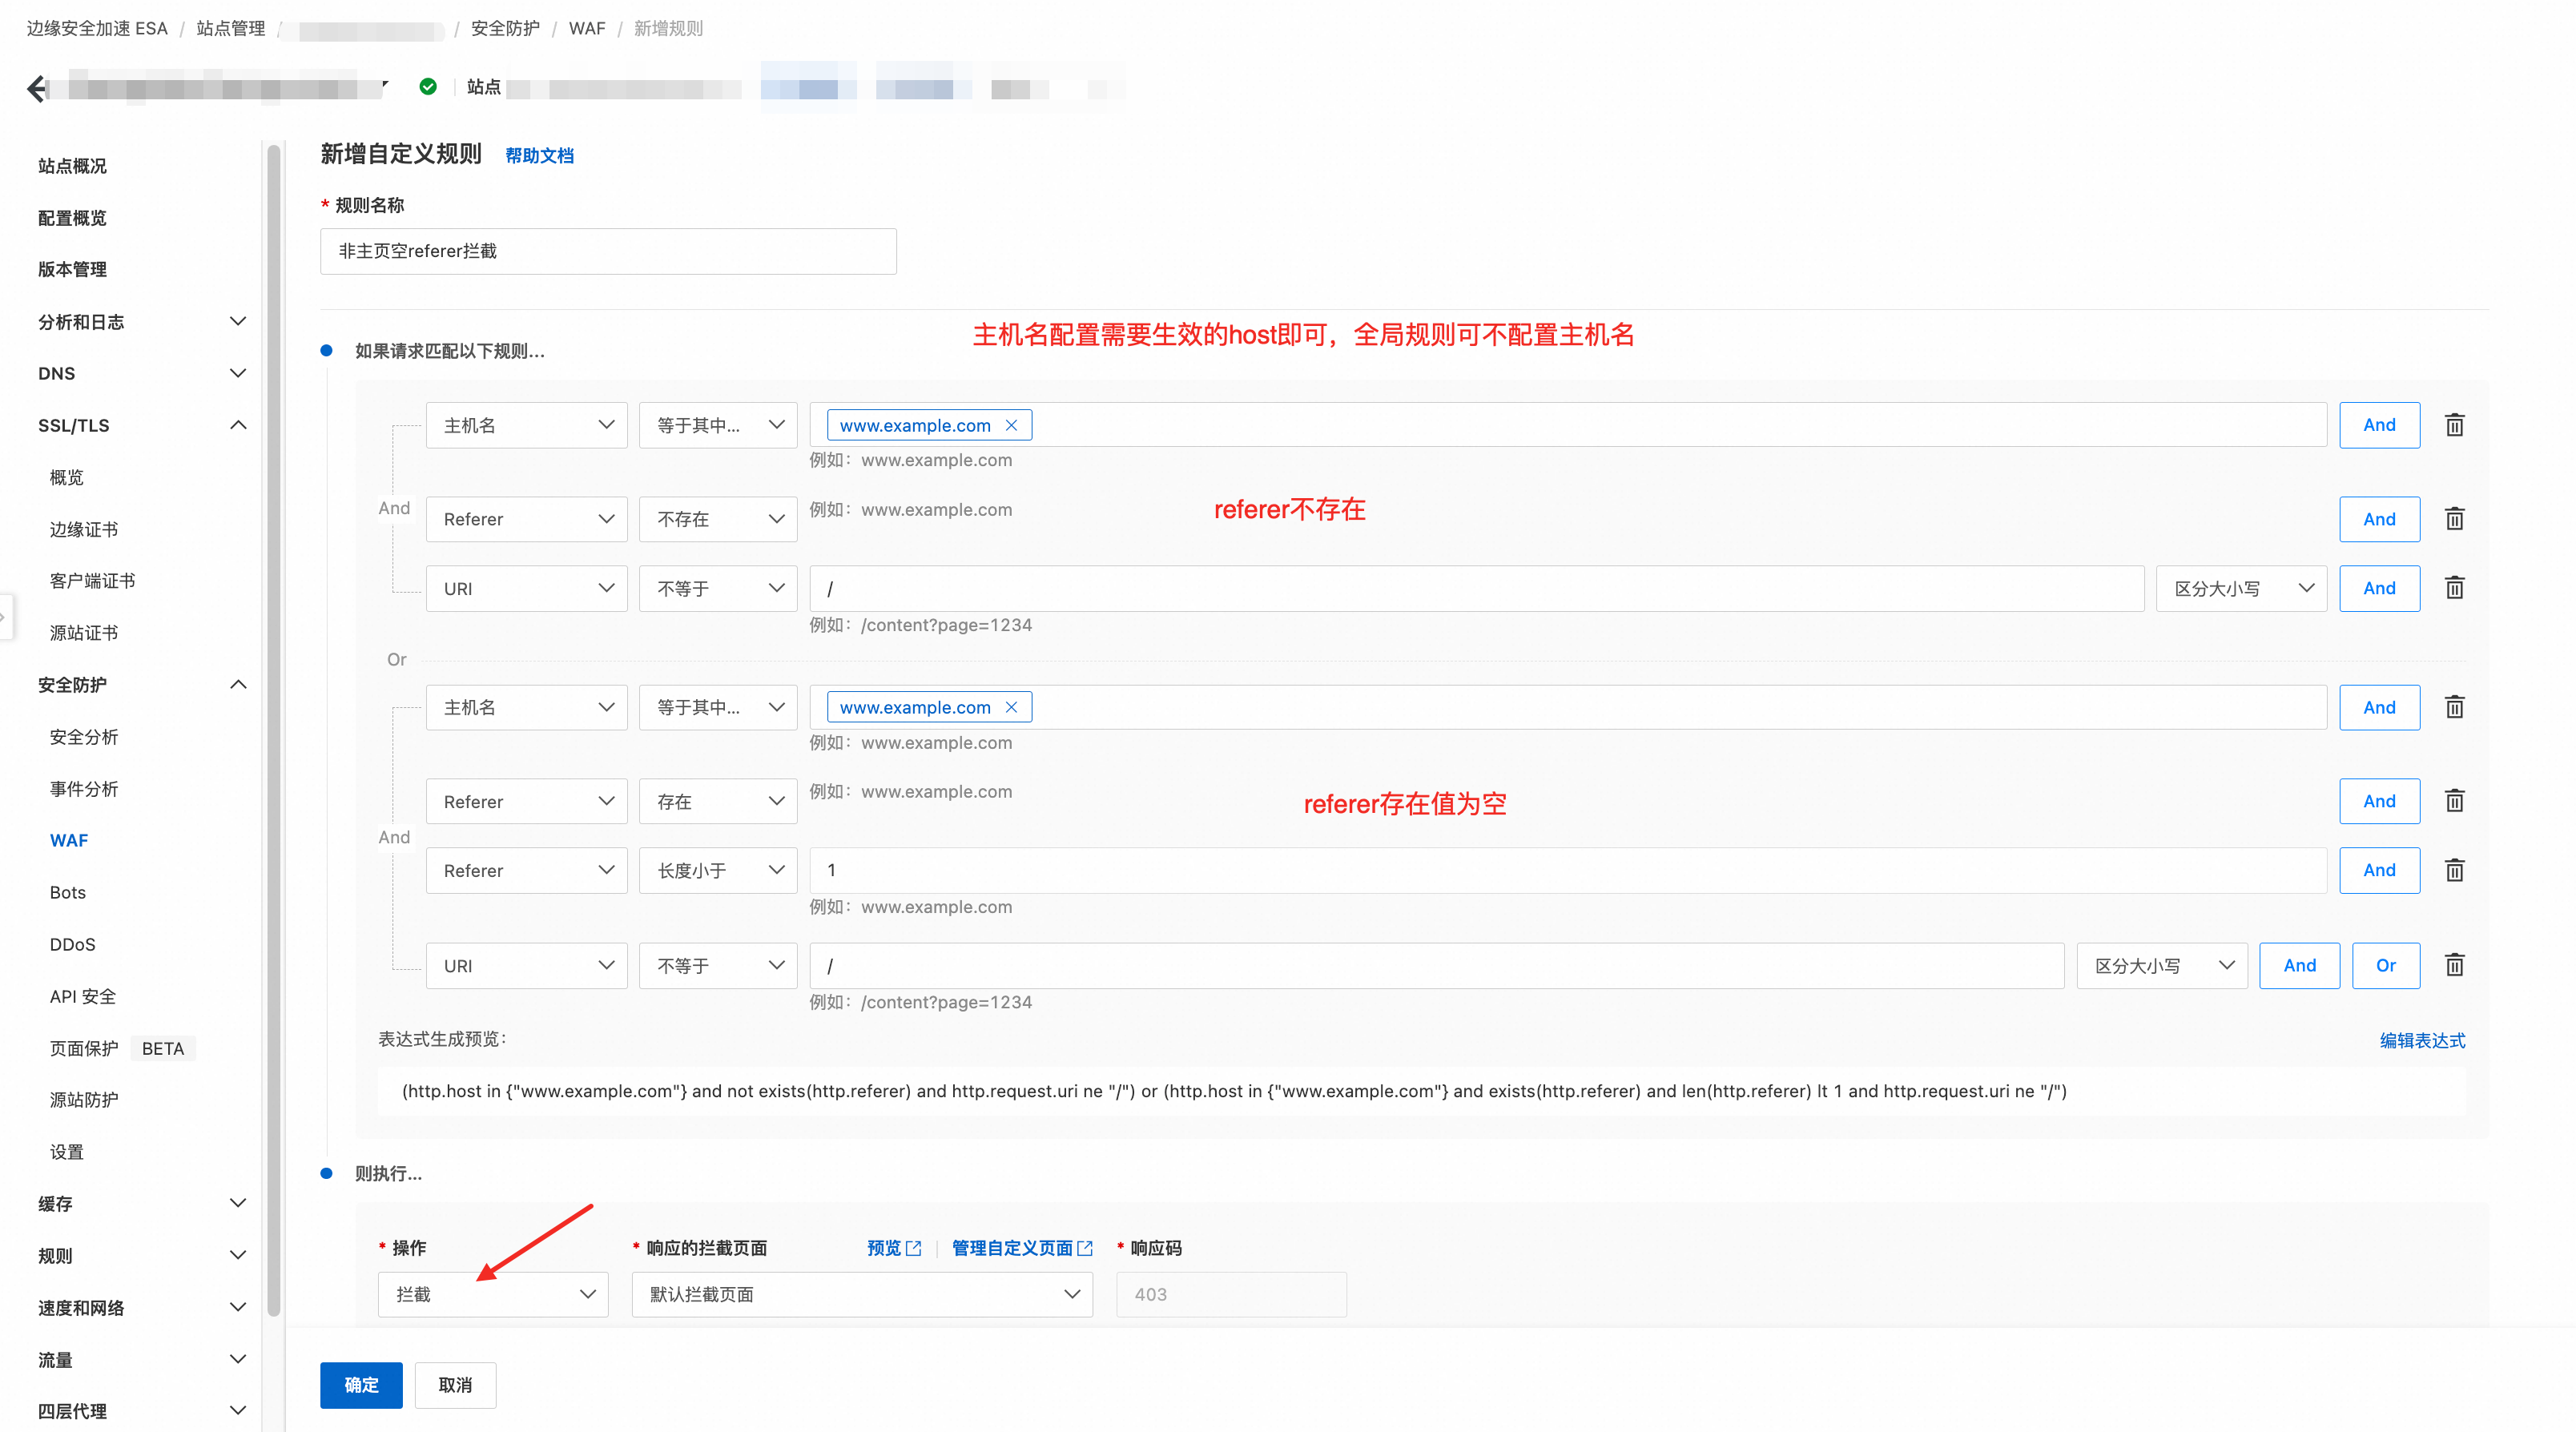Click the back arrow icon
The image size is (2576, 1432).
(x=36, y=88)
